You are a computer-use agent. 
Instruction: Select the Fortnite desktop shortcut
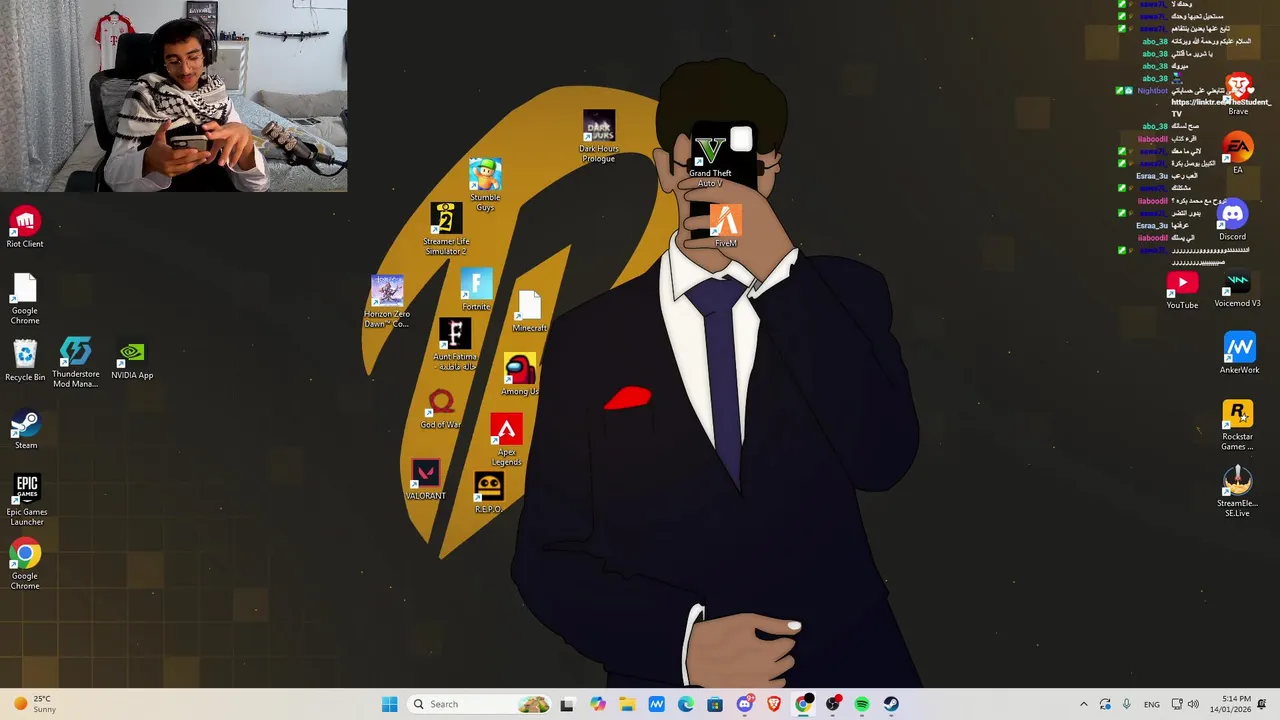pyautogui.click(x=476, y=291)
